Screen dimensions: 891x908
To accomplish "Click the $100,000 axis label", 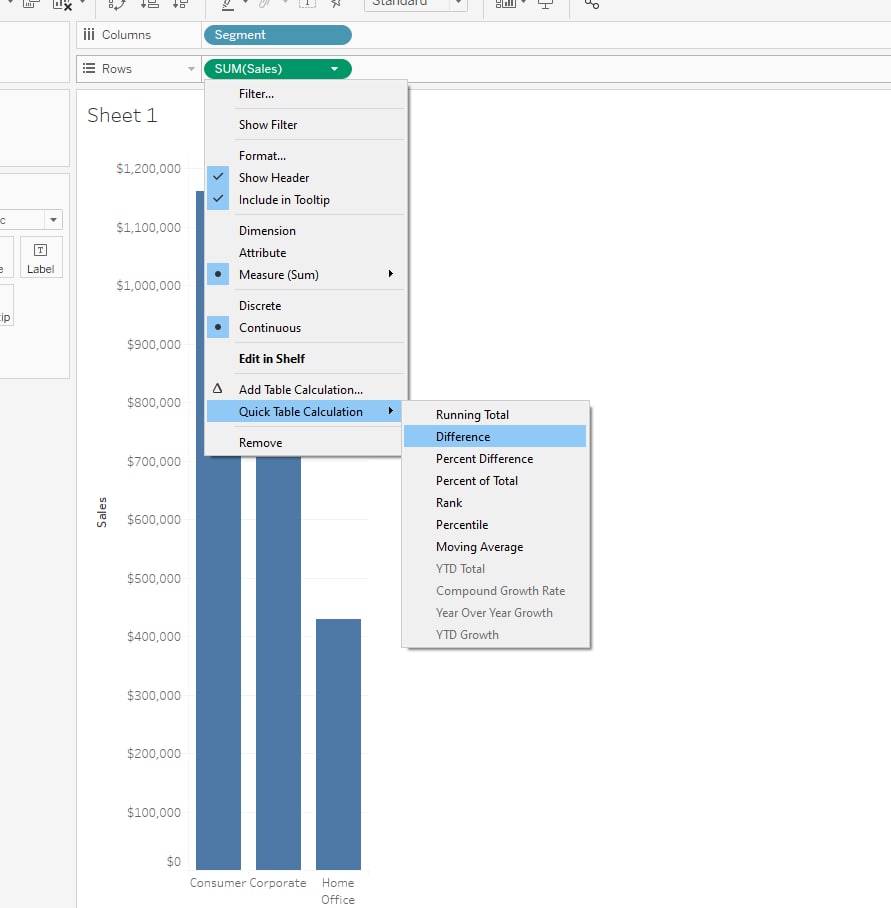I will [x=153, y=812].
